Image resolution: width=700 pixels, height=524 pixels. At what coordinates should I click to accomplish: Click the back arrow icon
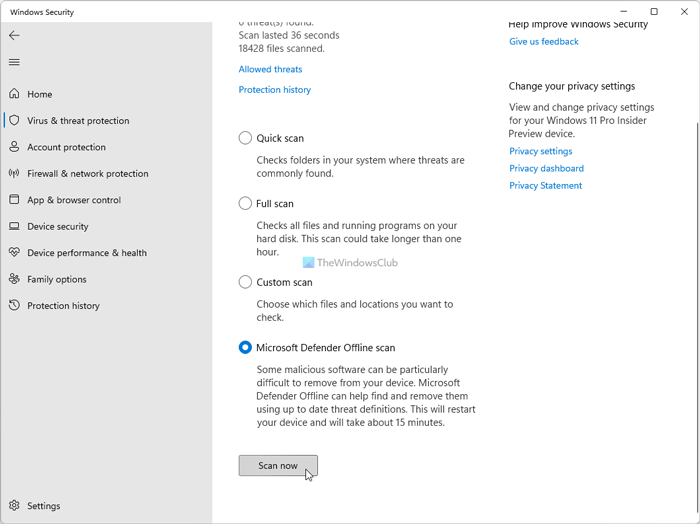(14, 35)
